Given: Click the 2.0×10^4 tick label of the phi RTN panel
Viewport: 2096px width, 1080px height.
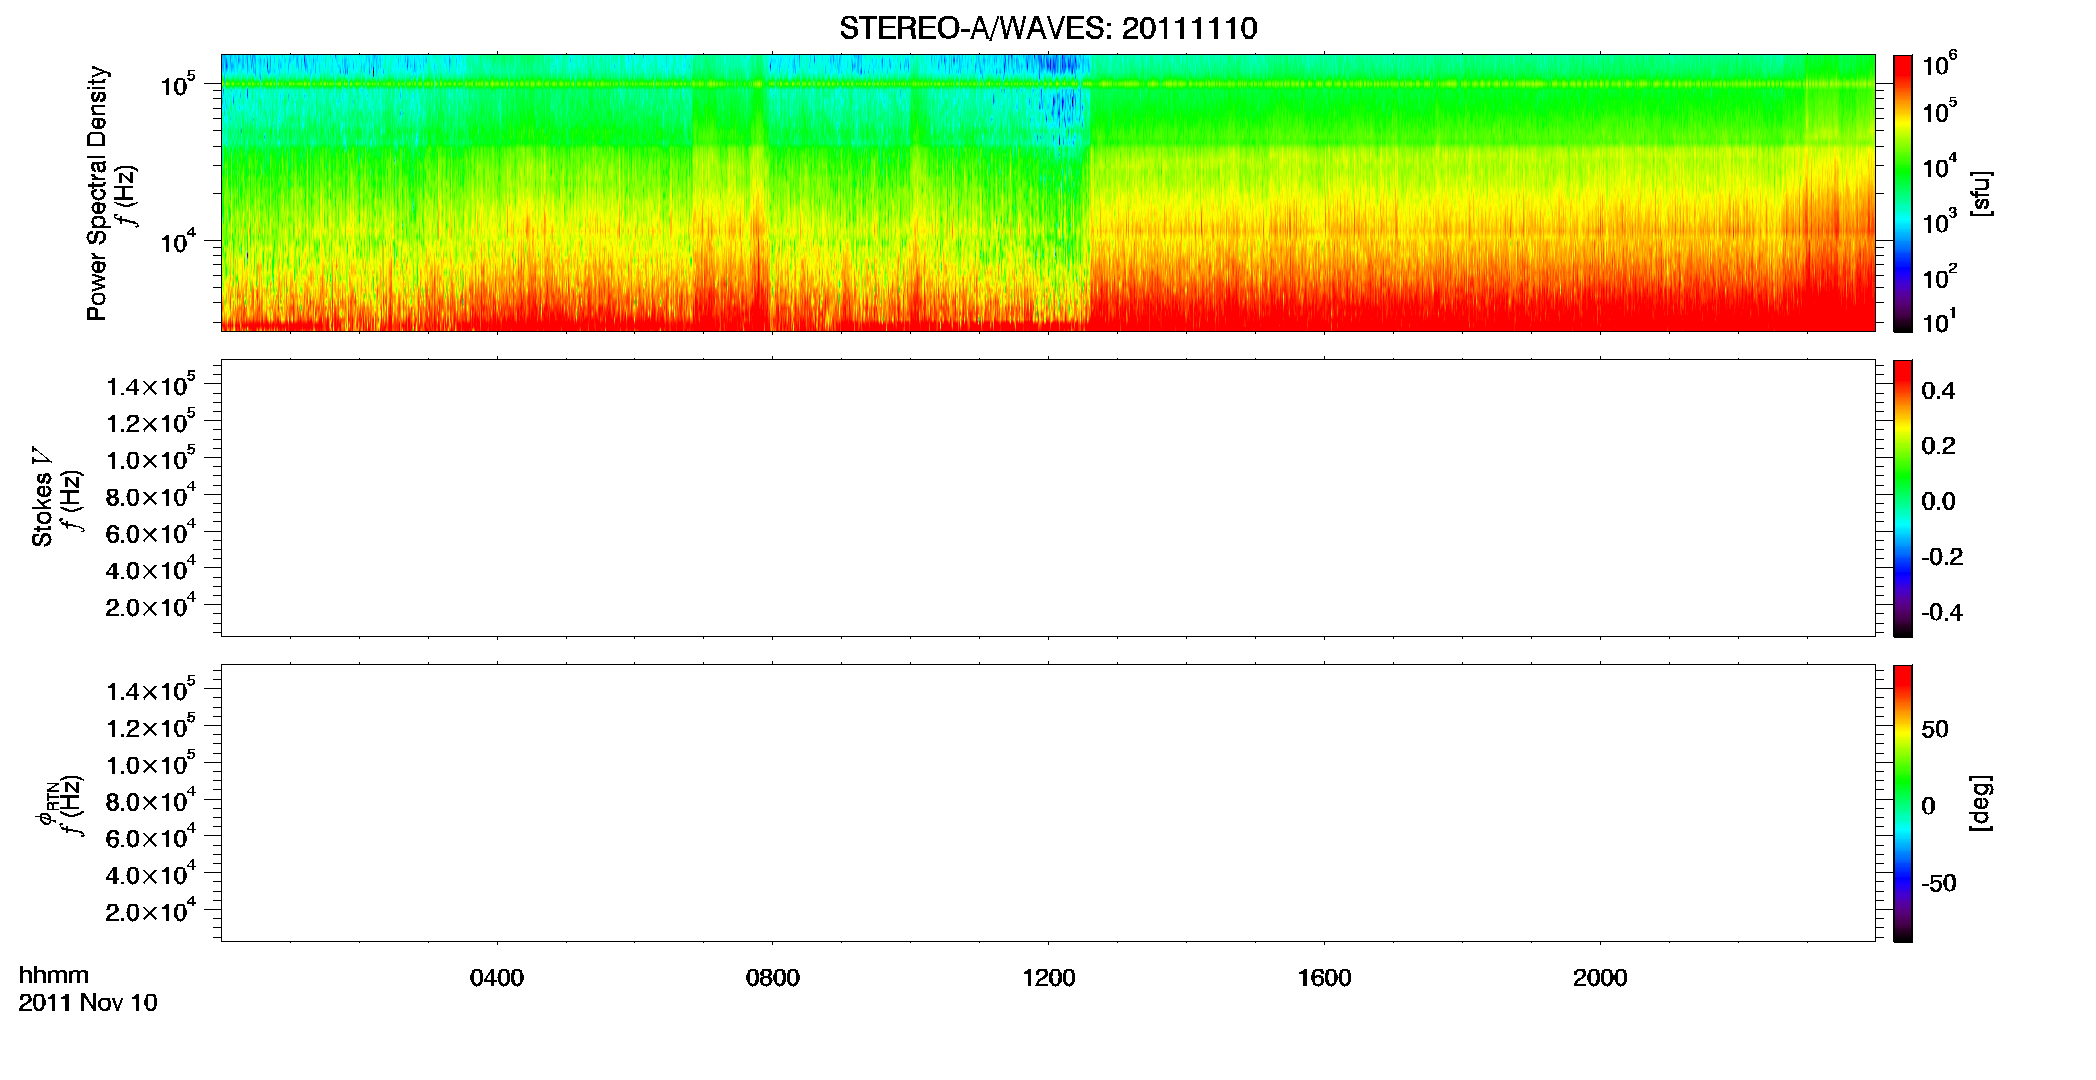Looking at the screenshot, I should pyautogui.click(x=151, y=910).
